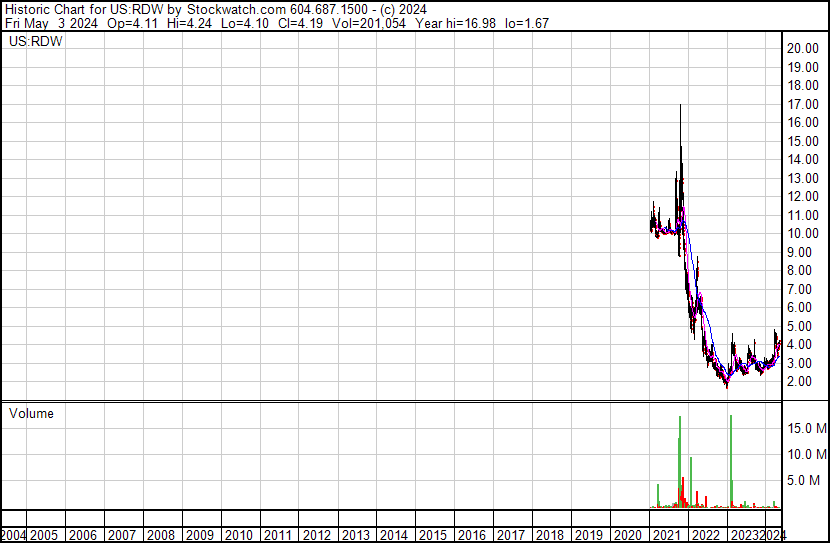This screenshot has width=830, height=543.
Task: Click the 'Op=4.11' open value
Action: [x=132, y=23]
